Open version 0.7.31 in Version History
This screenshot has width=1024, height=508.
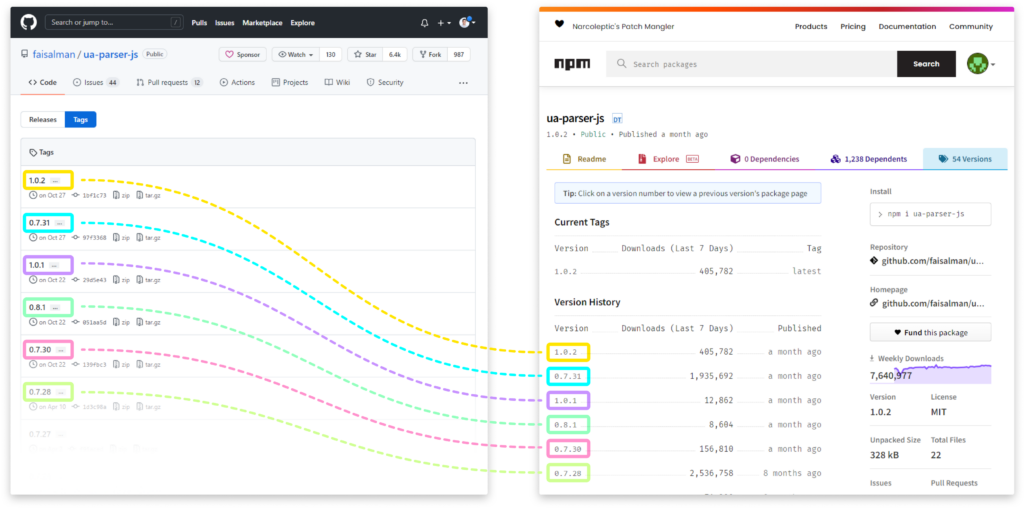pyautogui.click(x=568, y=377)
